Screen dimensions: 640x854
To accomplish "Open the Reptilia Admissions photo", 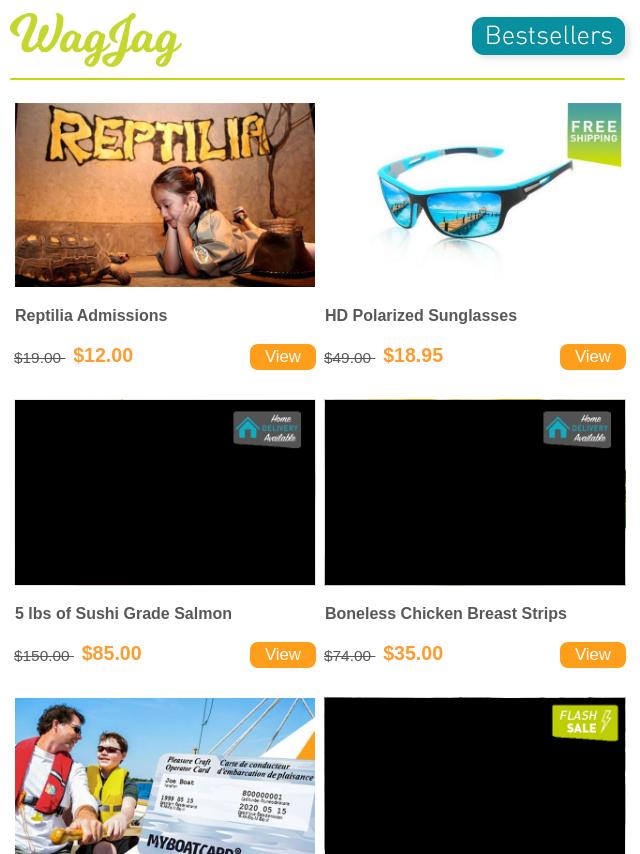I will pos(164,194).
